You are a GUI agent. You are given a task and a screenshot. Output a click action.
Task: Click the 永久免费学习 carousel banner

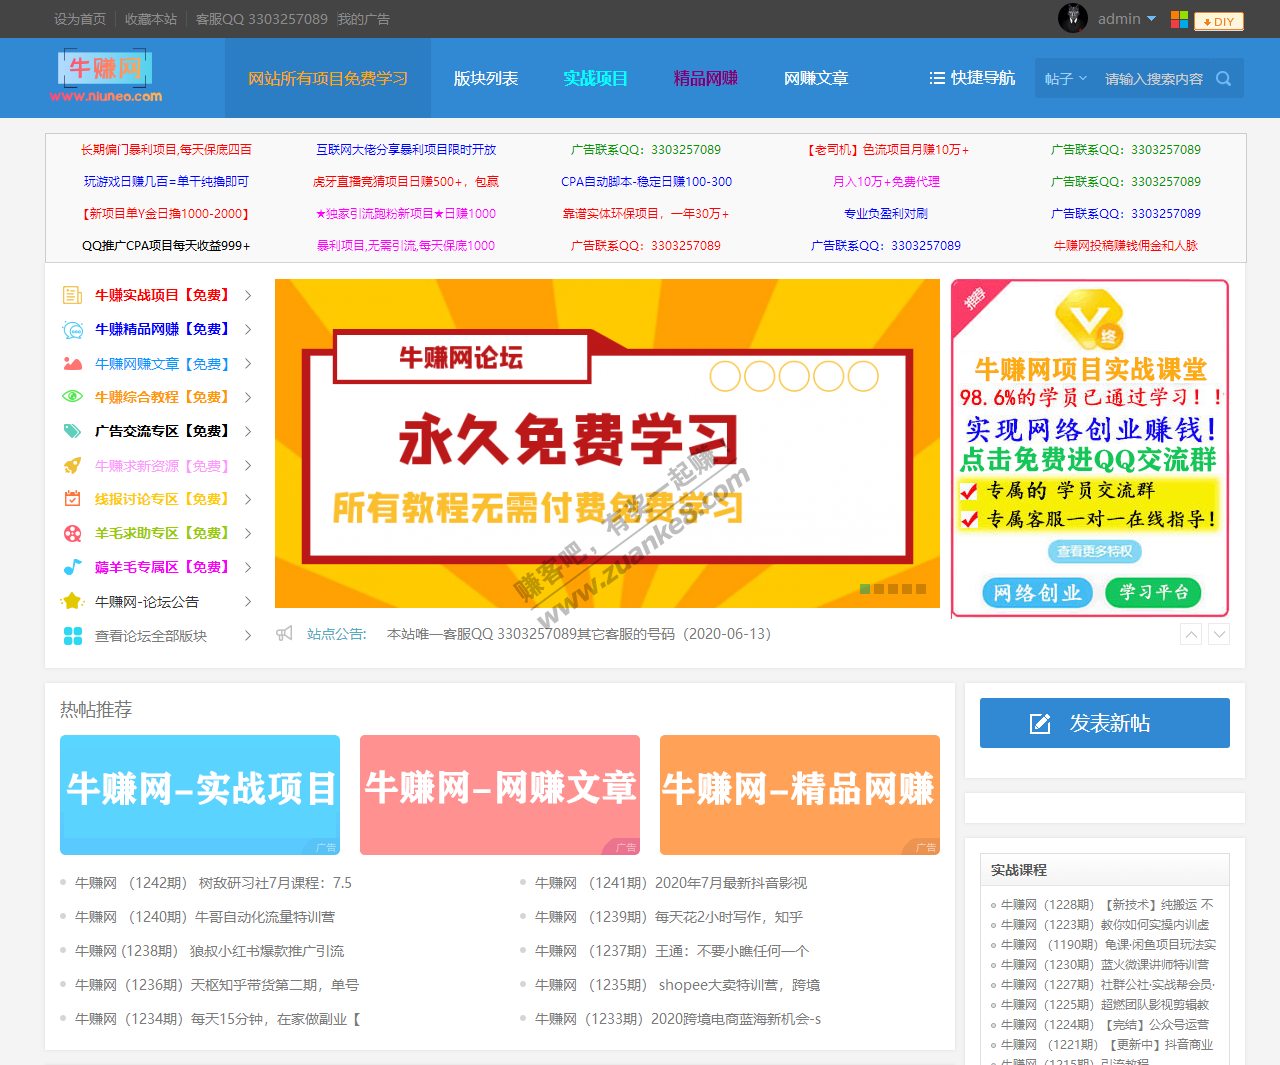[x=607, y=443]
